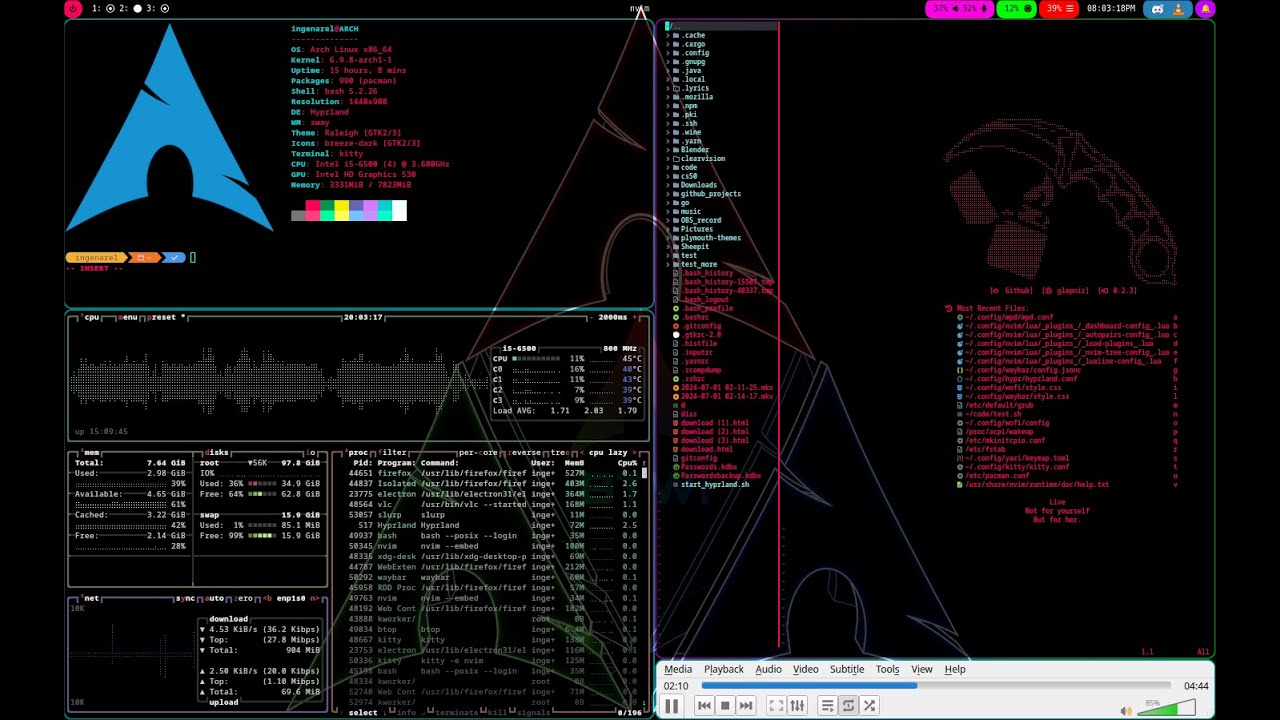Toggle VLC fullscreen mode
Viewport: 1280px width, 720px height.
(x=776, y=706)
